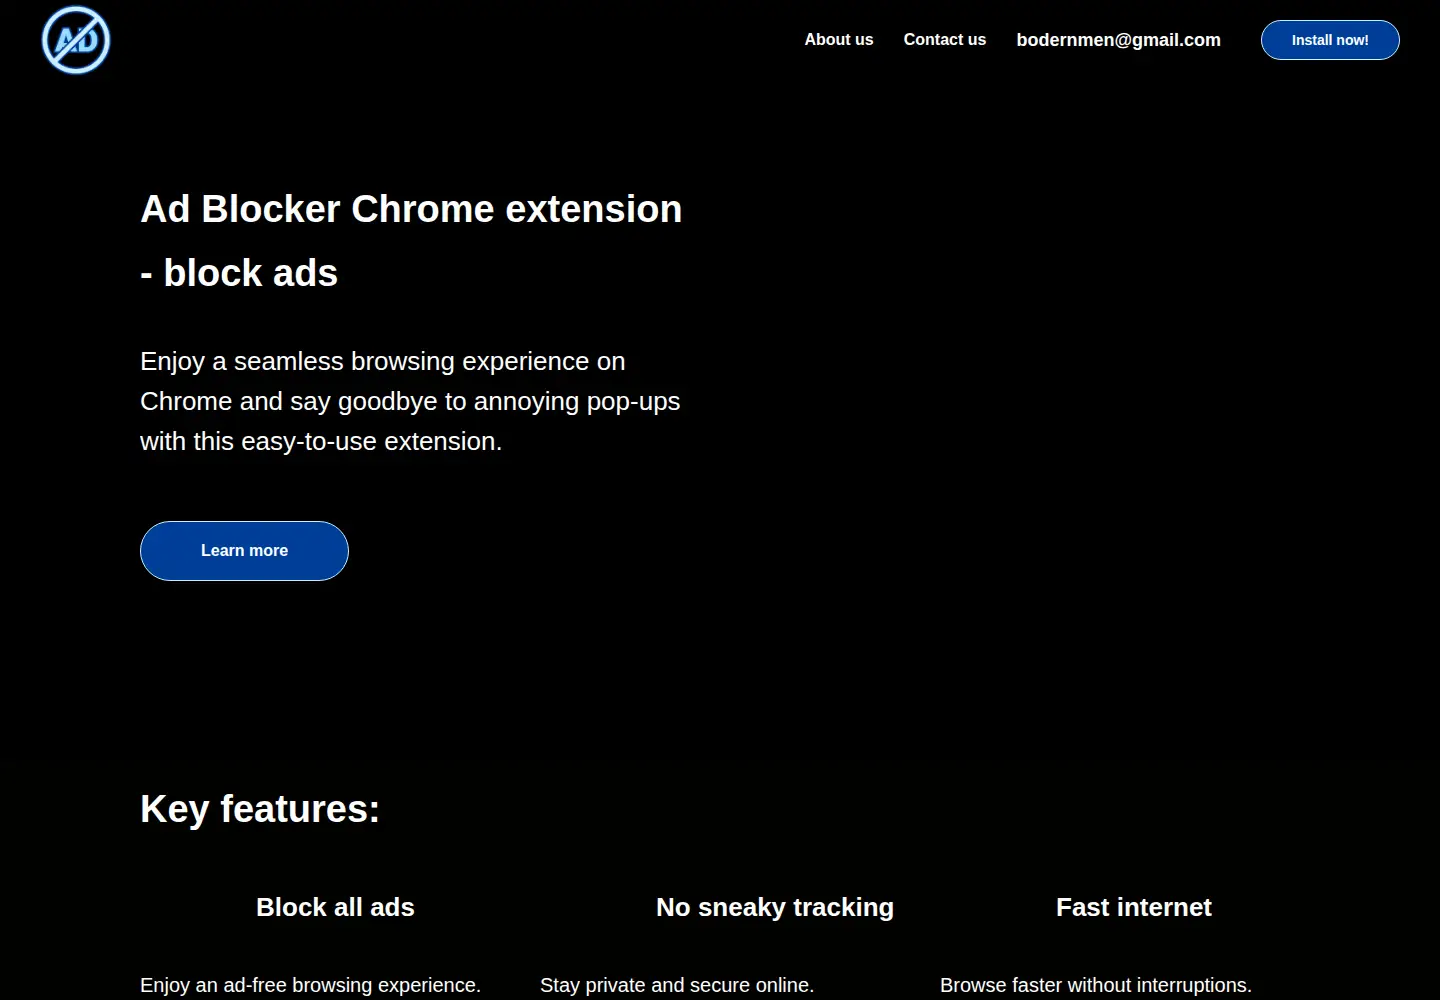
Task: Click 'Browse faster without interruptions.' text
Action: [x=1096, y=985]
